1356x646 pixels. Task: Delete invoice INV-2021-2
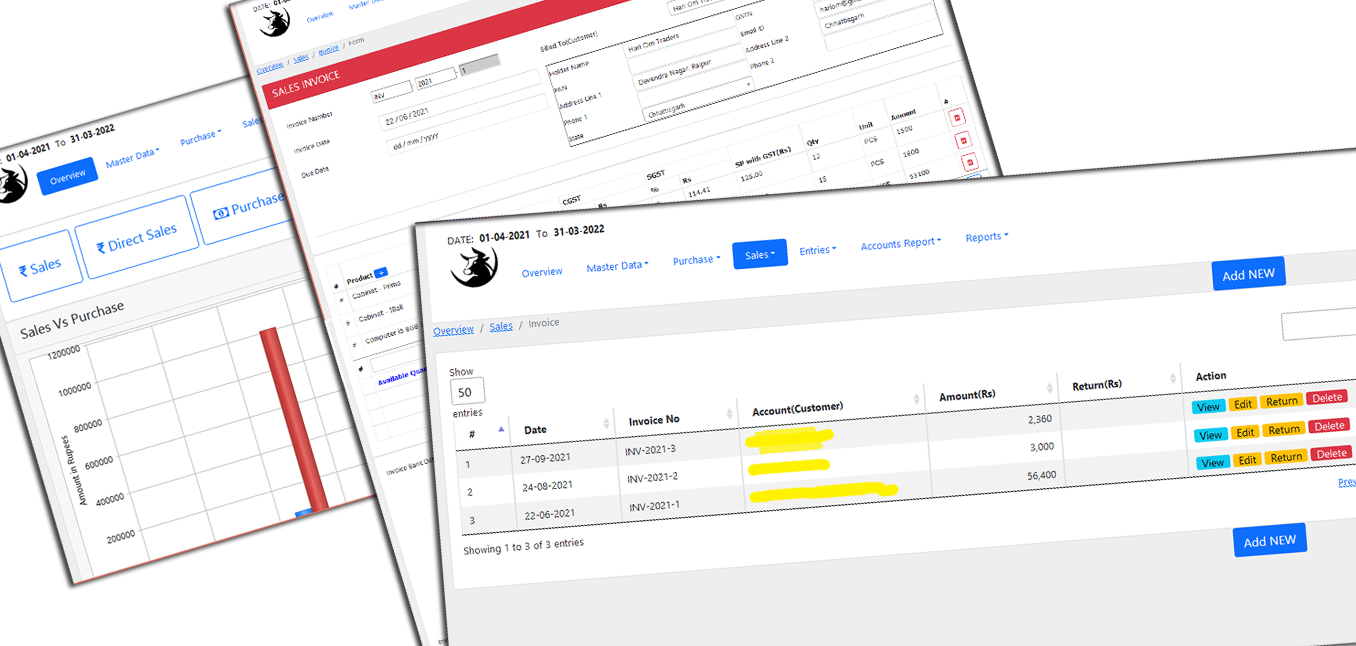click(x=1329, y=426)
